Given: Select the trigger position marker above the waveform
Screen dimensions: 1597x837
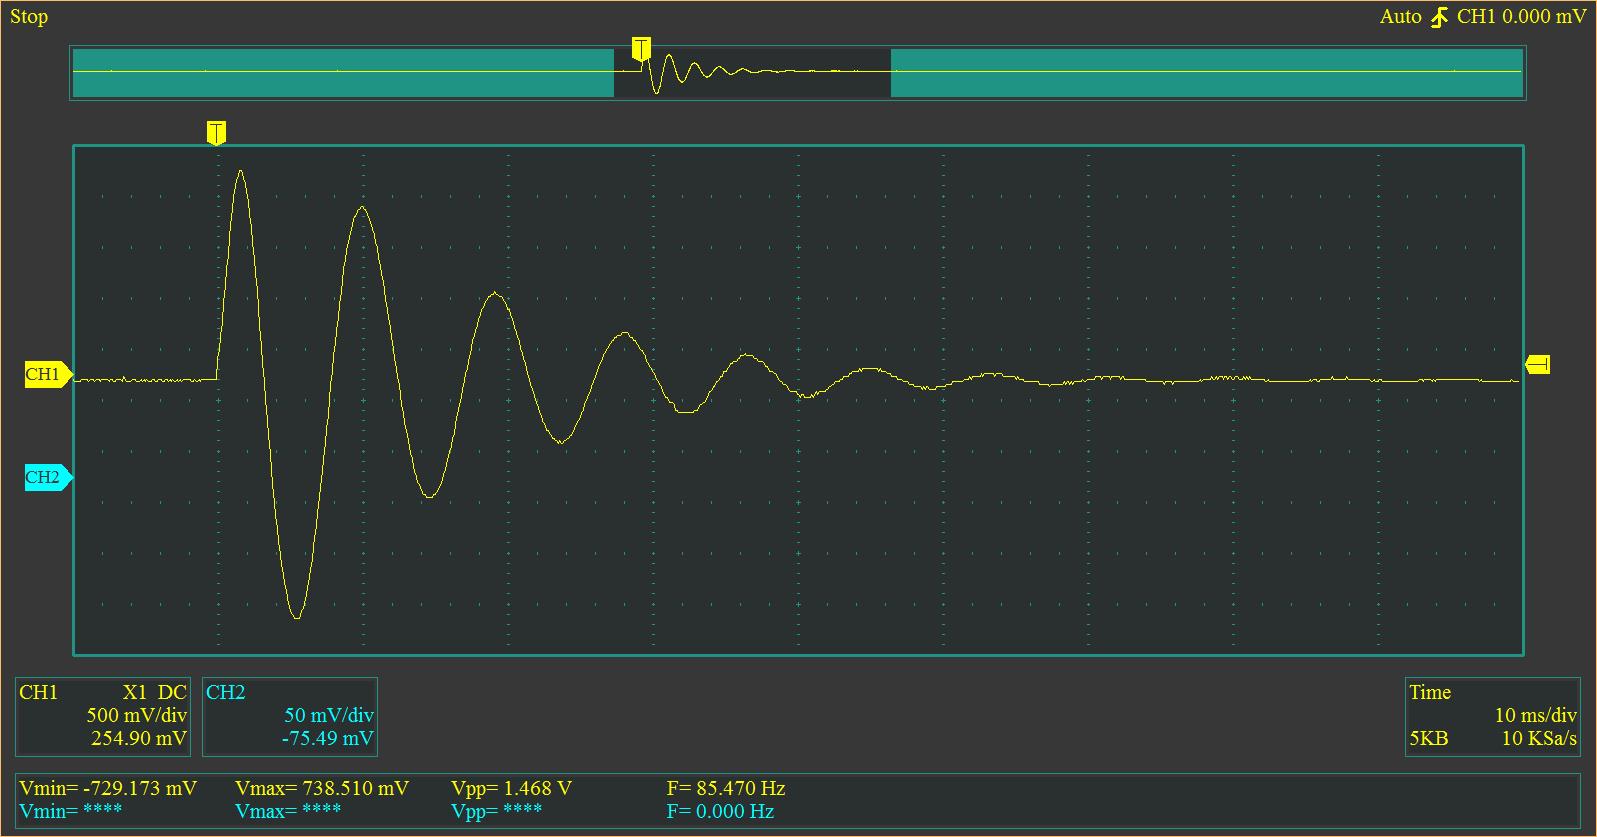Looking at the screenshot, I should [x=216, y=132].
